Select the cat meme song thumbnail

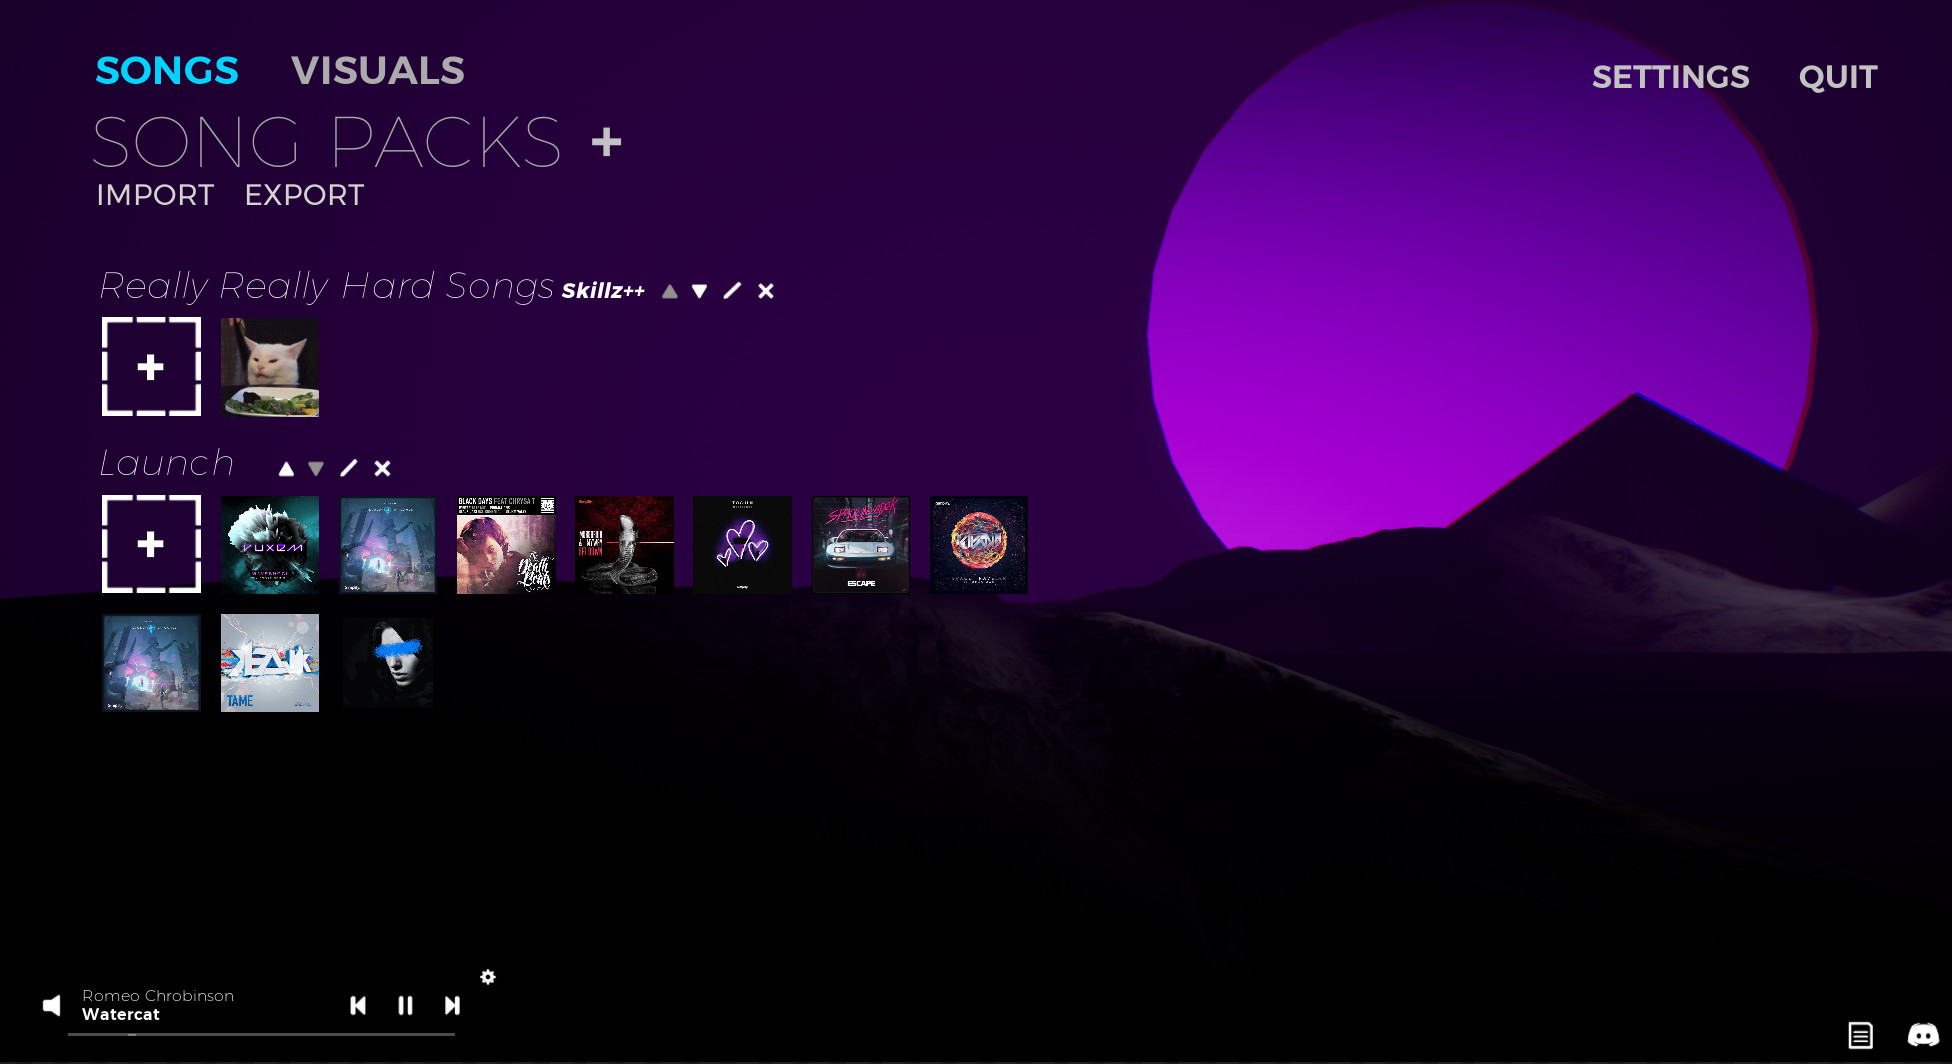269,367
